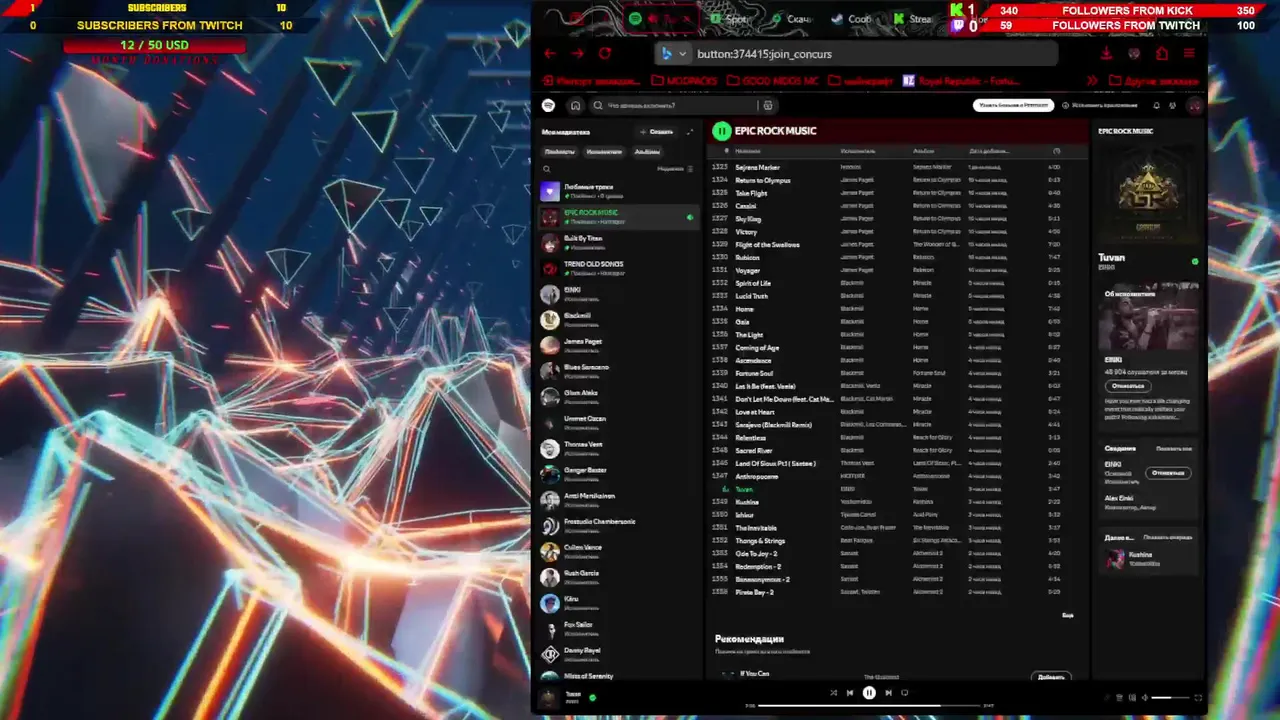1280x720 pixels.
Task: Select the Альбомы filter chip
Action: coord(647,152)
